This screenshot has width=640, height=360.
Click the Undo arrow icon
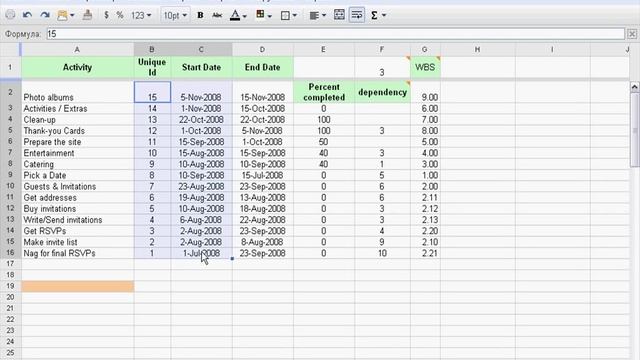[27, 15]
